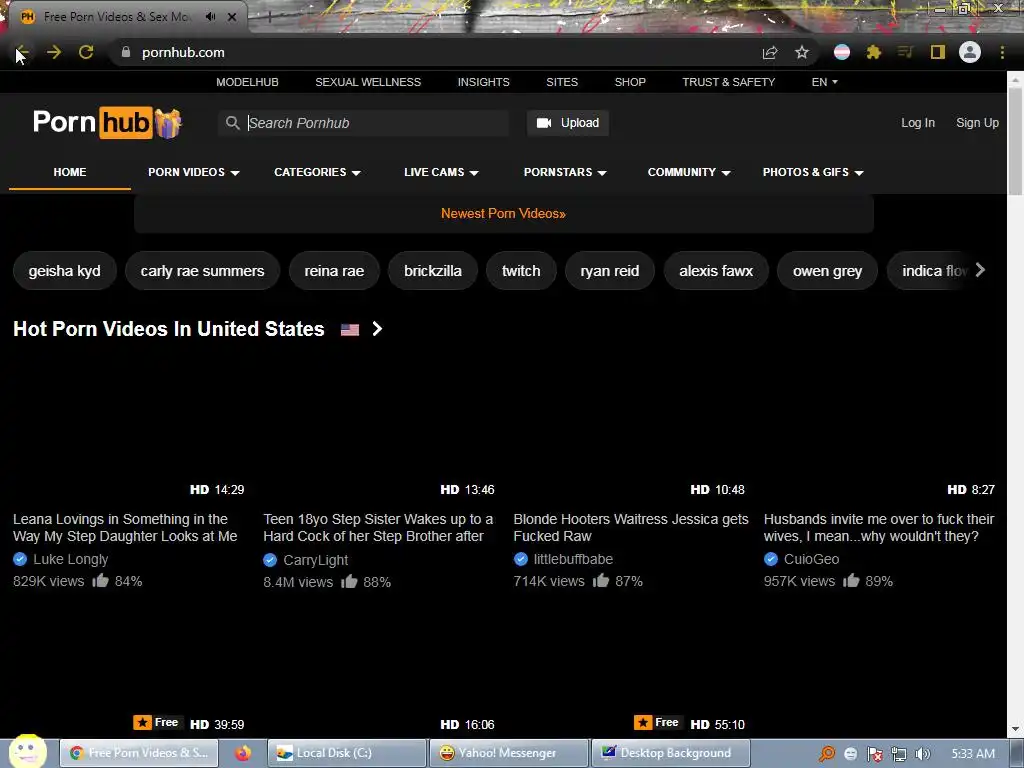Open the media controls icon in the toolbar
Viewport: 1024px width, 768px height.
(905, 52)
